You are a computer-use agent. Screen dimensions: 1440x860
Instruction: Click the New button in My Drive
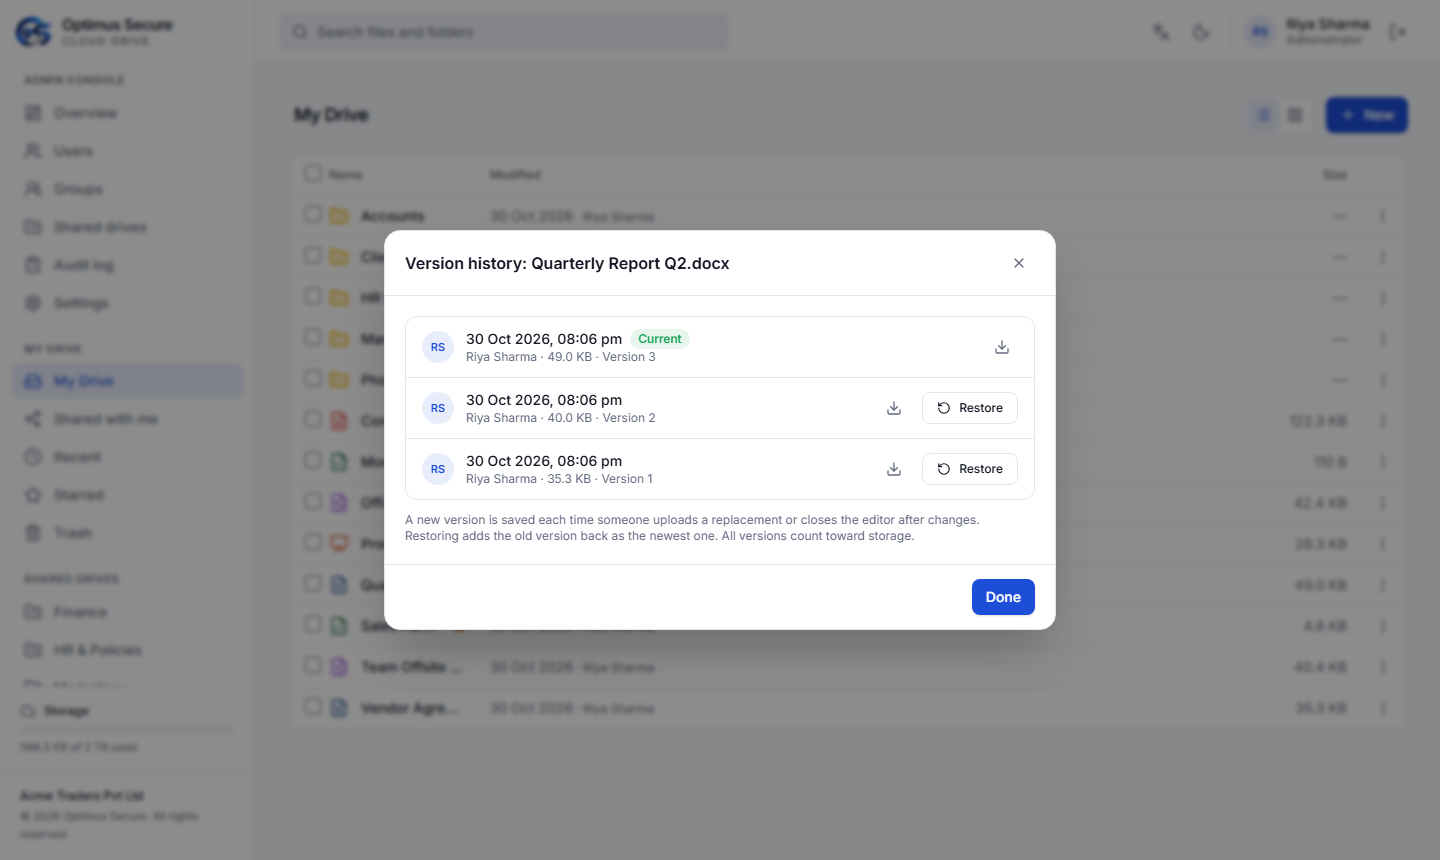click(x=1367, y=115)
